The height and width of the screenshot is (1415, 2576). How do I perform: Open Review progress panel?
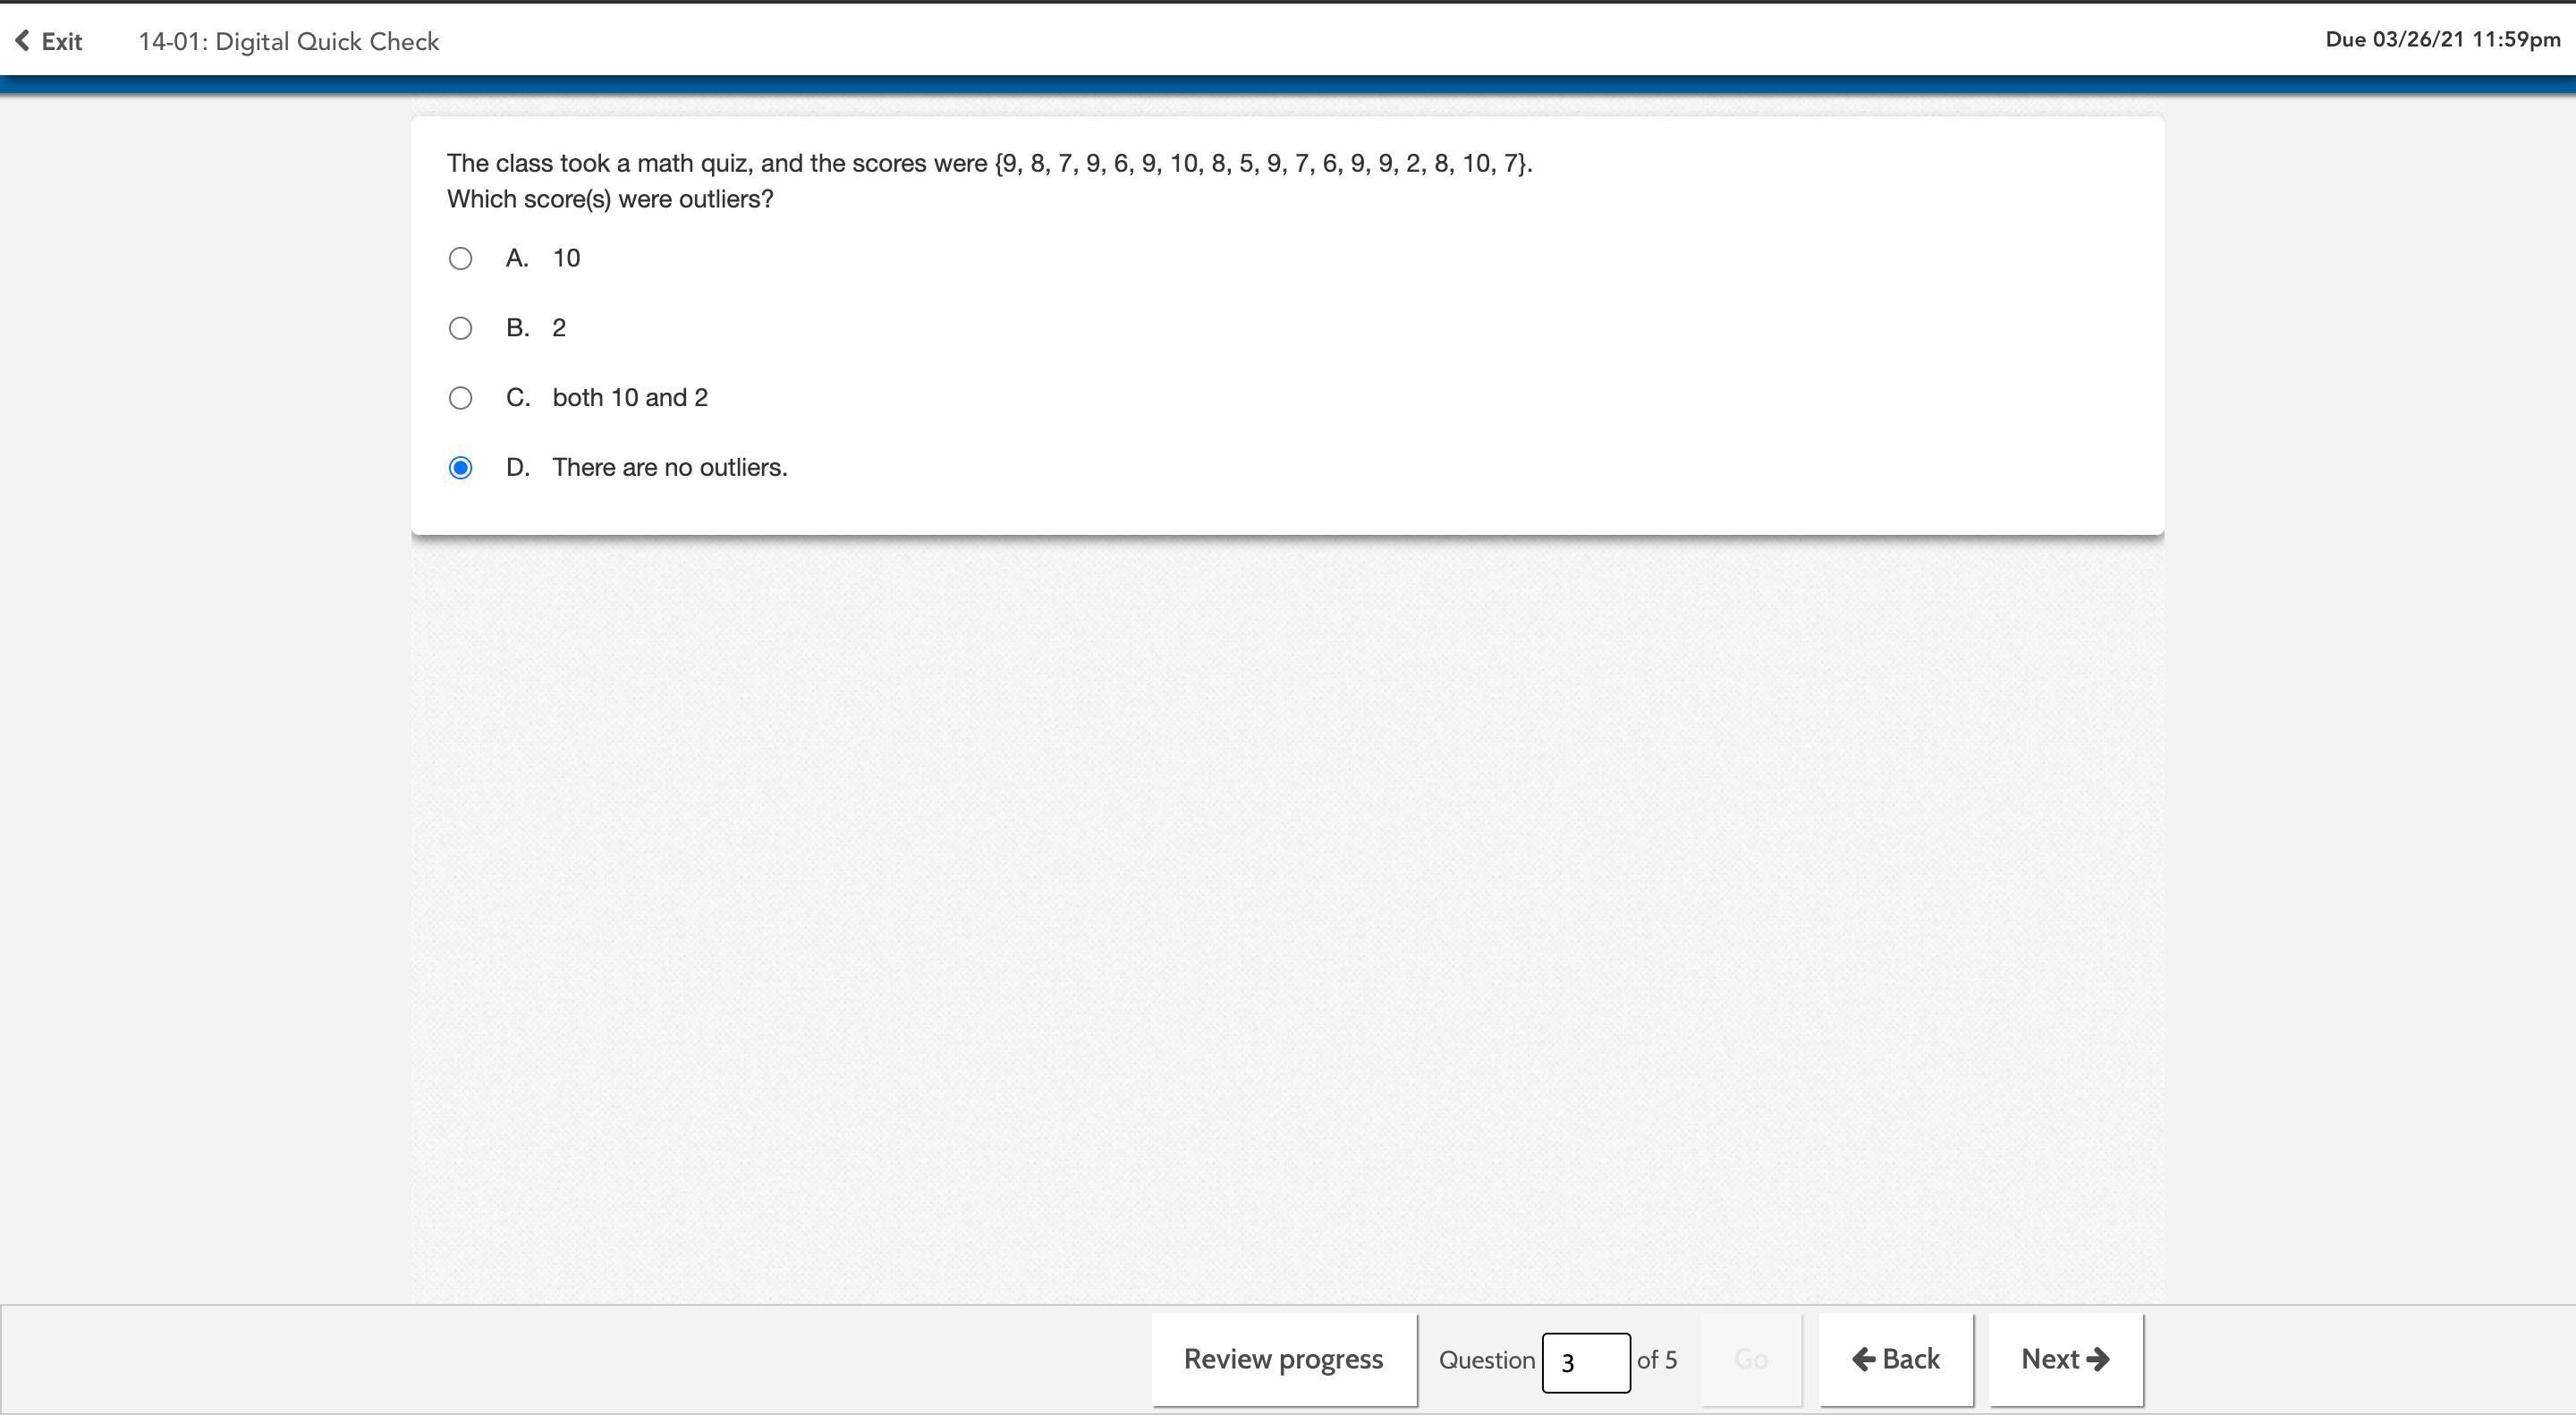click(x=1283, y=1359)
